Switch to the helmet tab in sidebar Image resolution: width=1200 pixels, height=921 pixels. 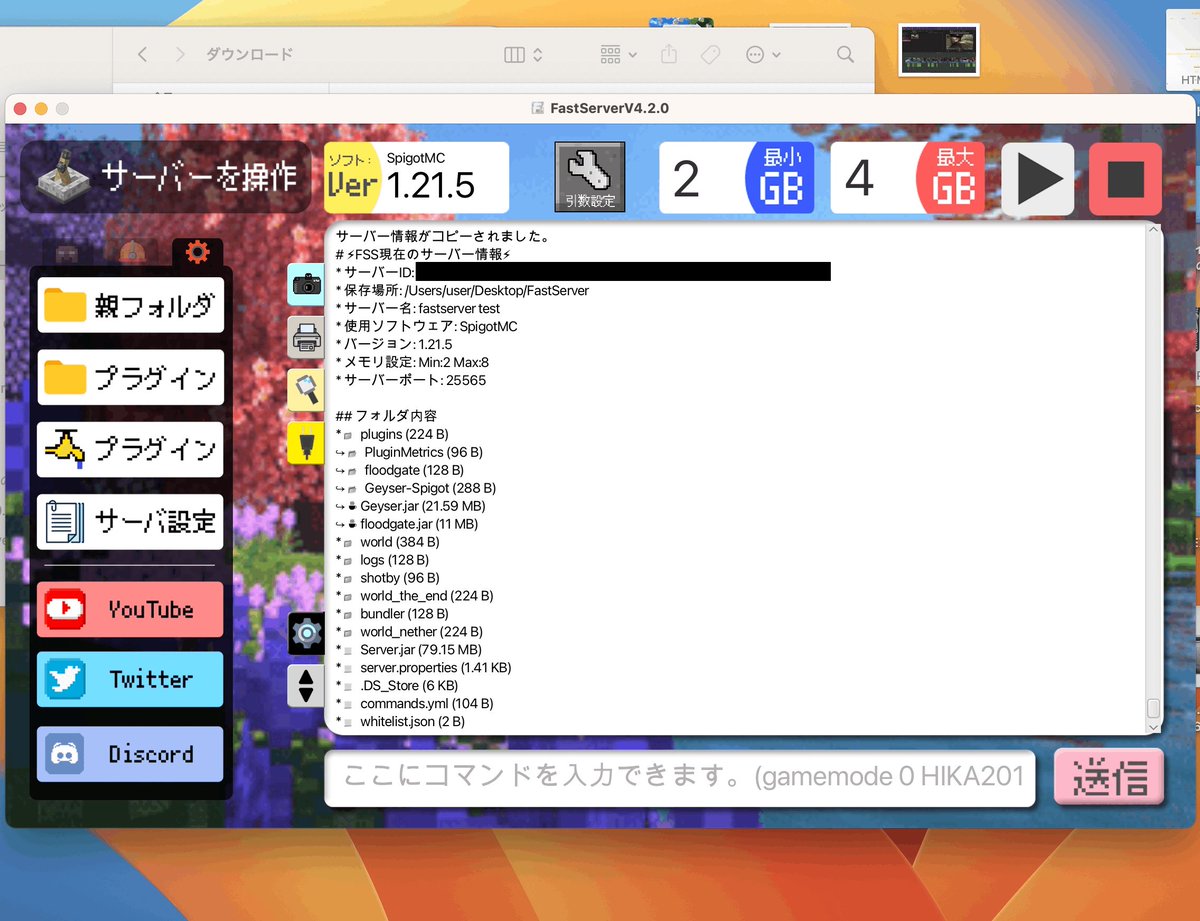click(x=131, y=253)
